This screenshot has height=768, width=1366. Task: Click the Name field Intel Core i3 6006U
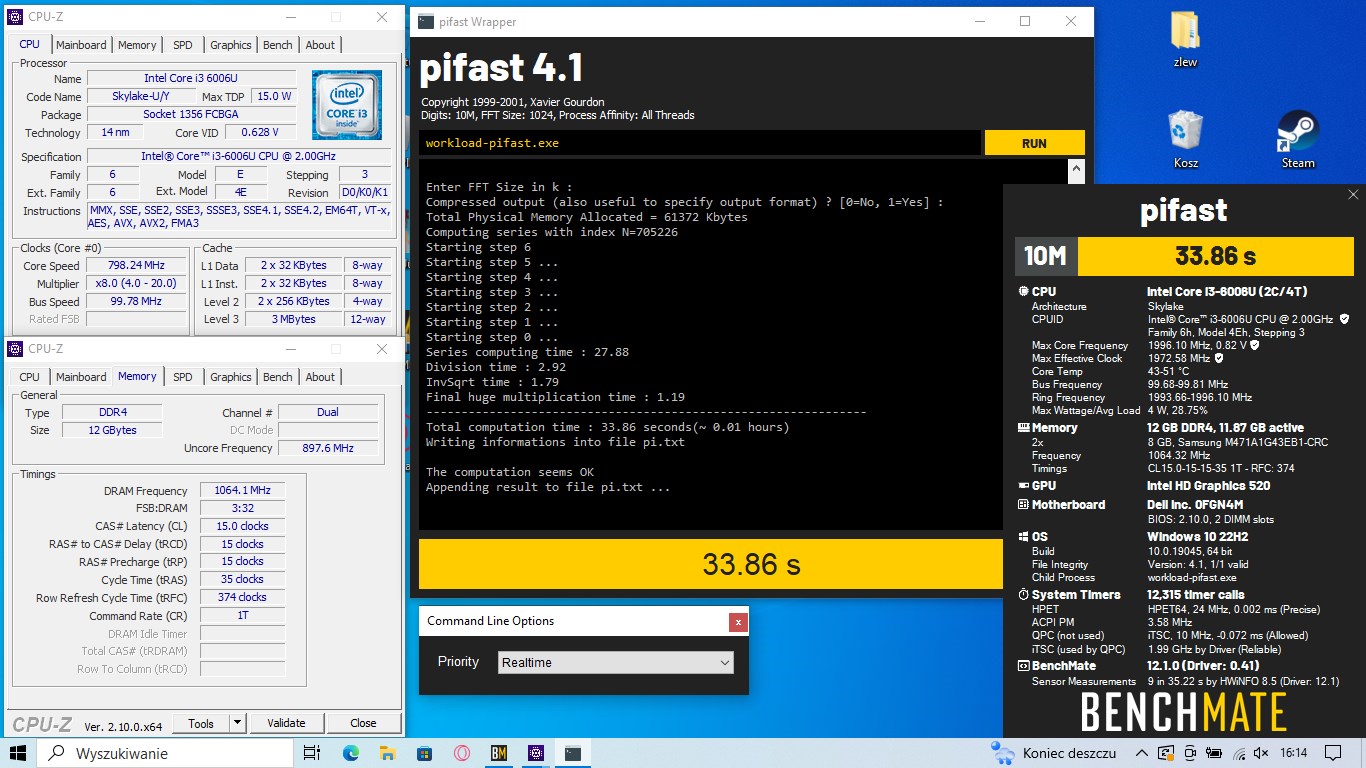click(x=192, y=78)
